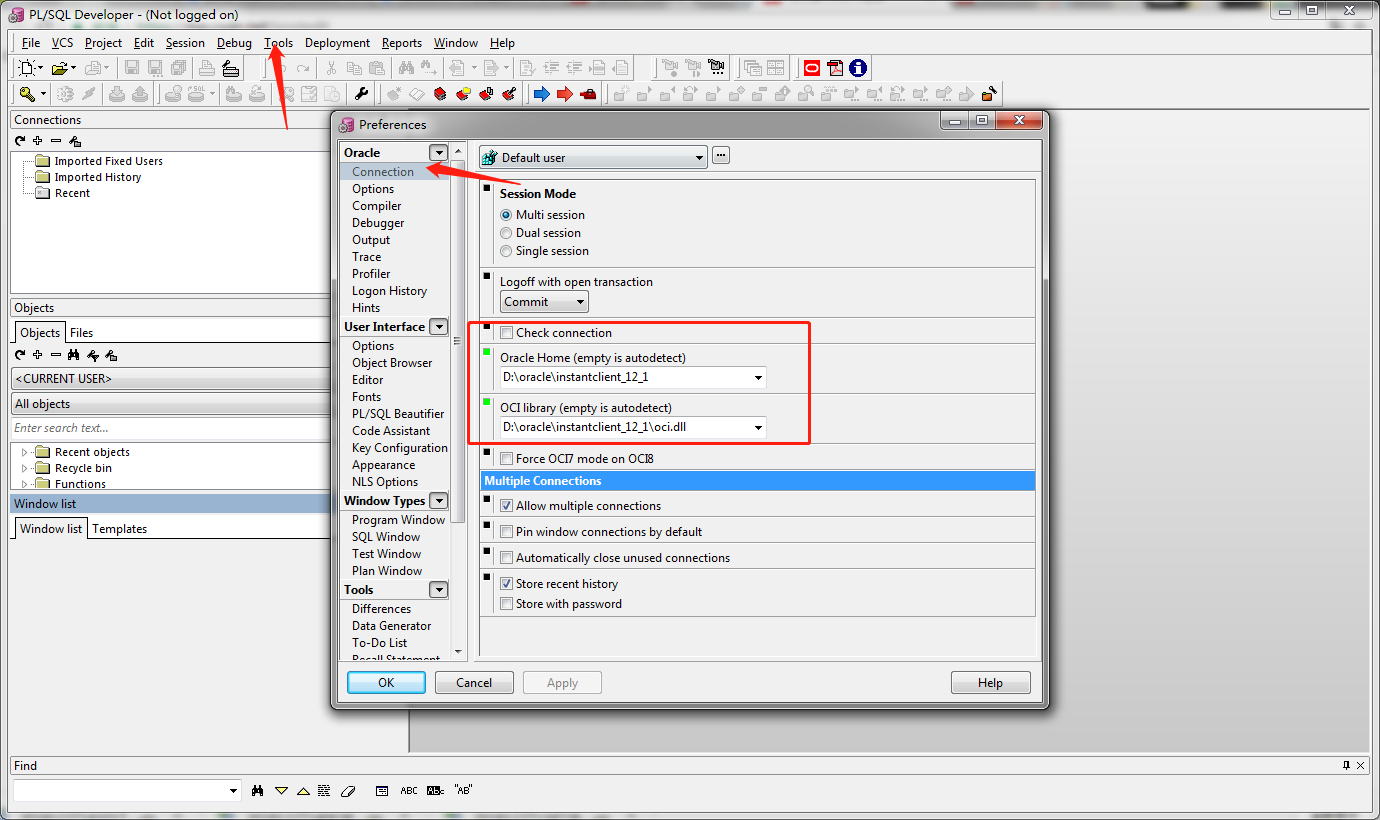The image size is (1380, 820).
Task: Enable the Check connection checkbox
Action: click(x=507, y=333)
